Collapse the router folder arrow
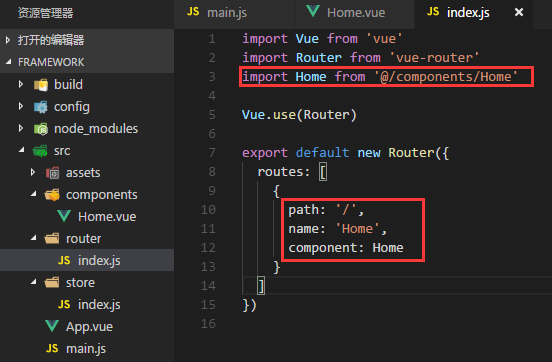 pyautogui.click(x=33, y=238)
